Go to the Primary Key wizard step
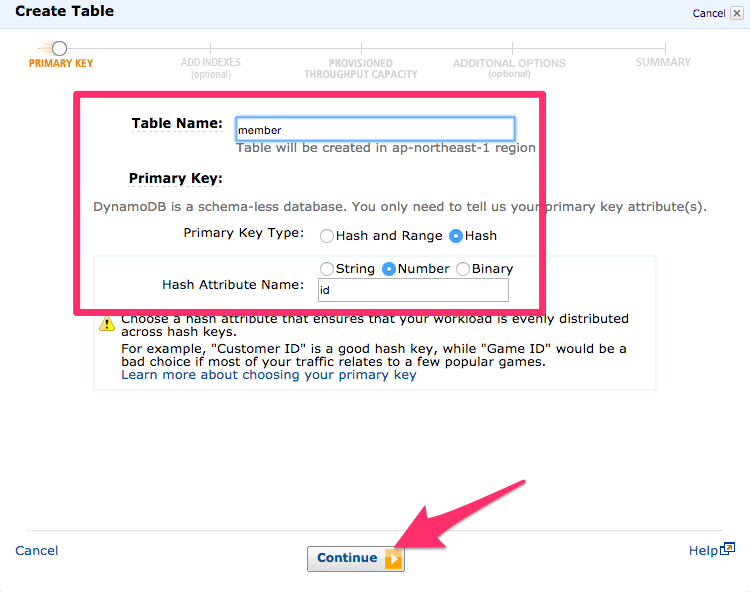The image size is (750, 592). [61, 63]
